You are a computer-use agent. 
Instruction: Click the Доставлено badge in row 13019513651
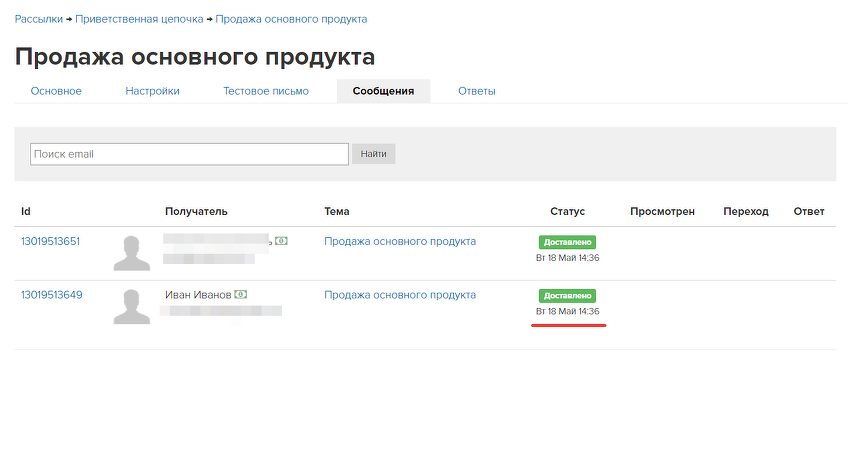[567, 242]
